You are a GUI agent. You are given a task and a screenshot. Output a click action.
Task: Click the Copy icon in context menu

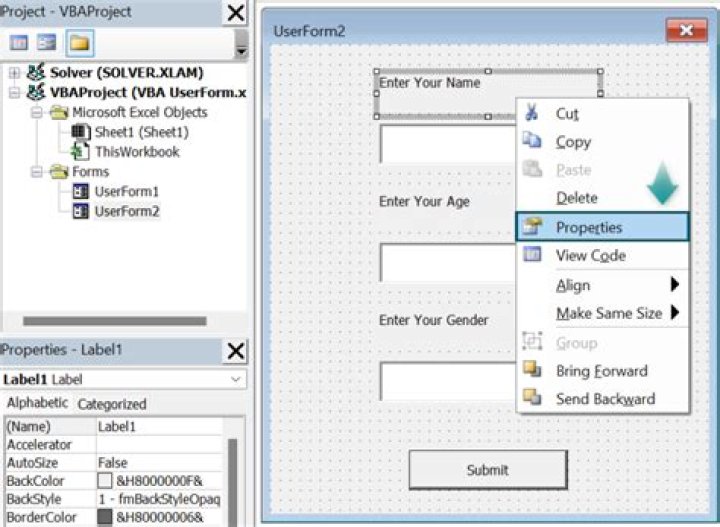[532, 140]
